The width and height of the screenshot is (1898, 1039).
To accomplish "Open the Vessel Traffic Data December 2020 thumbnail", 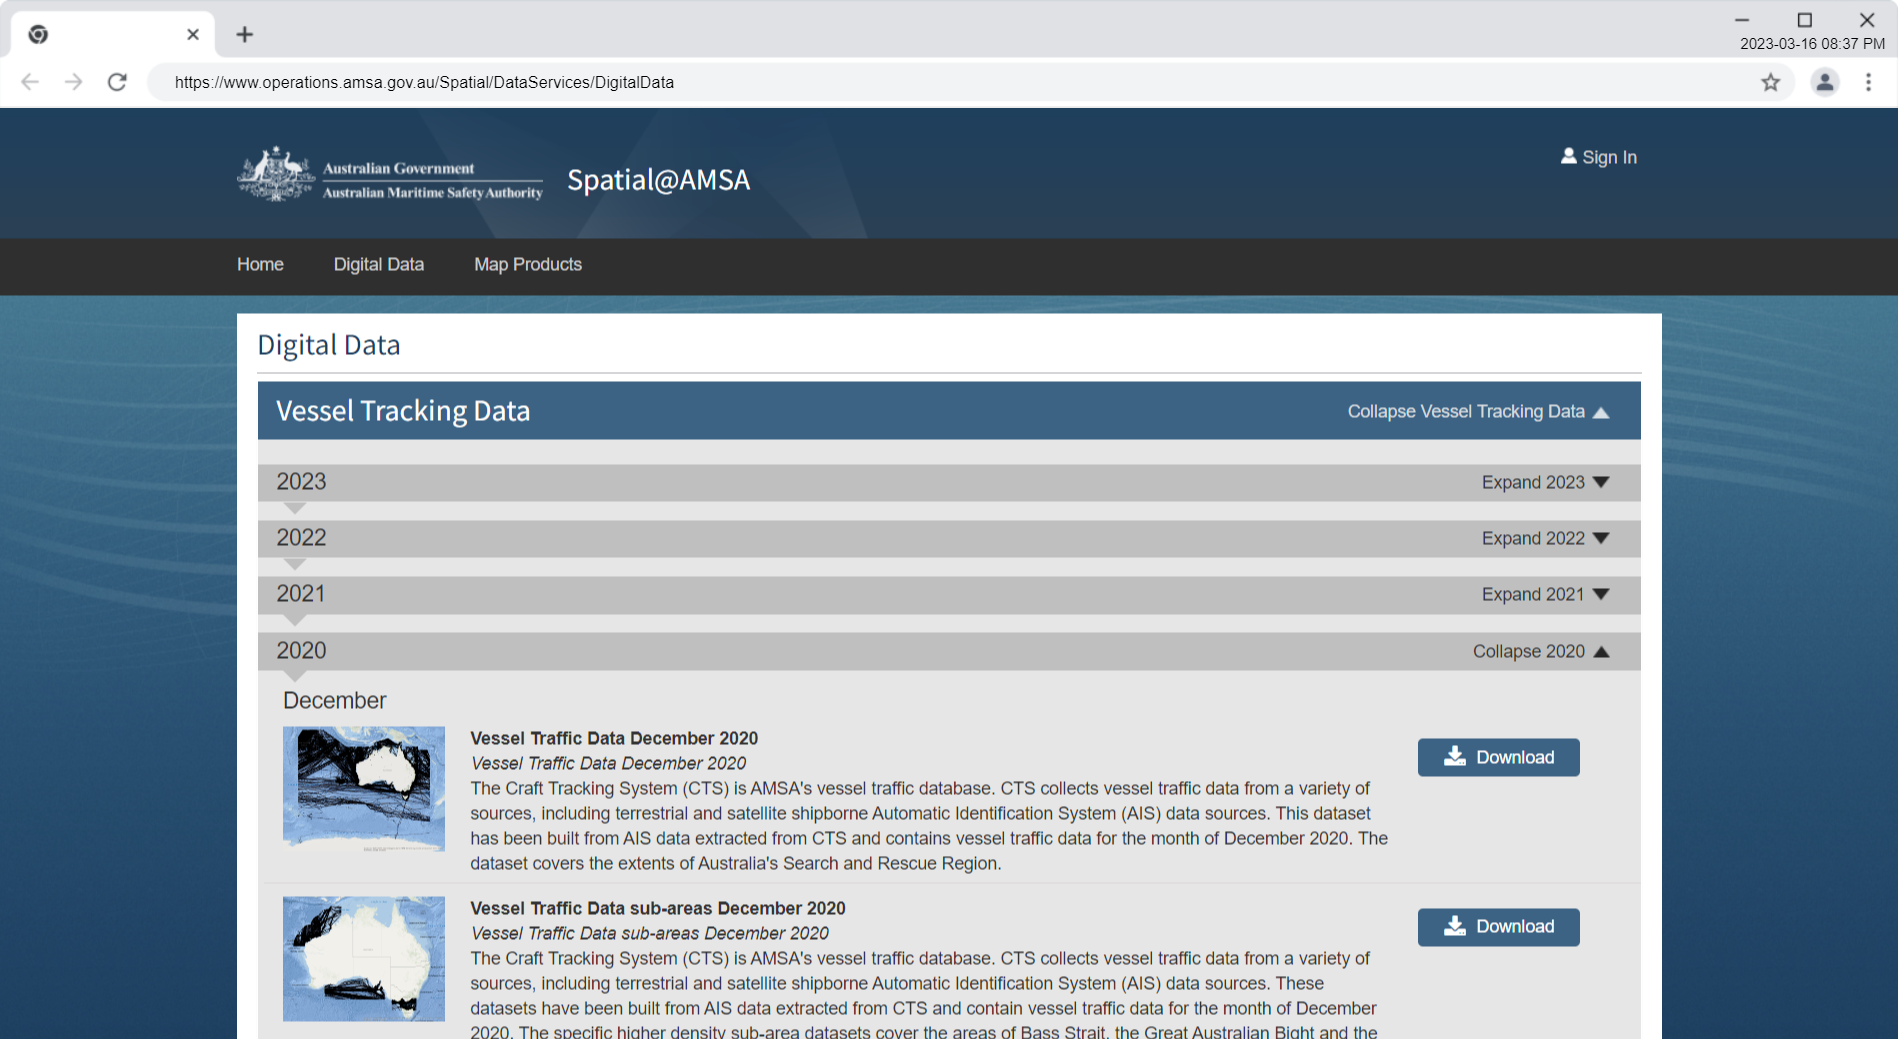I will [x=364, y=788].
